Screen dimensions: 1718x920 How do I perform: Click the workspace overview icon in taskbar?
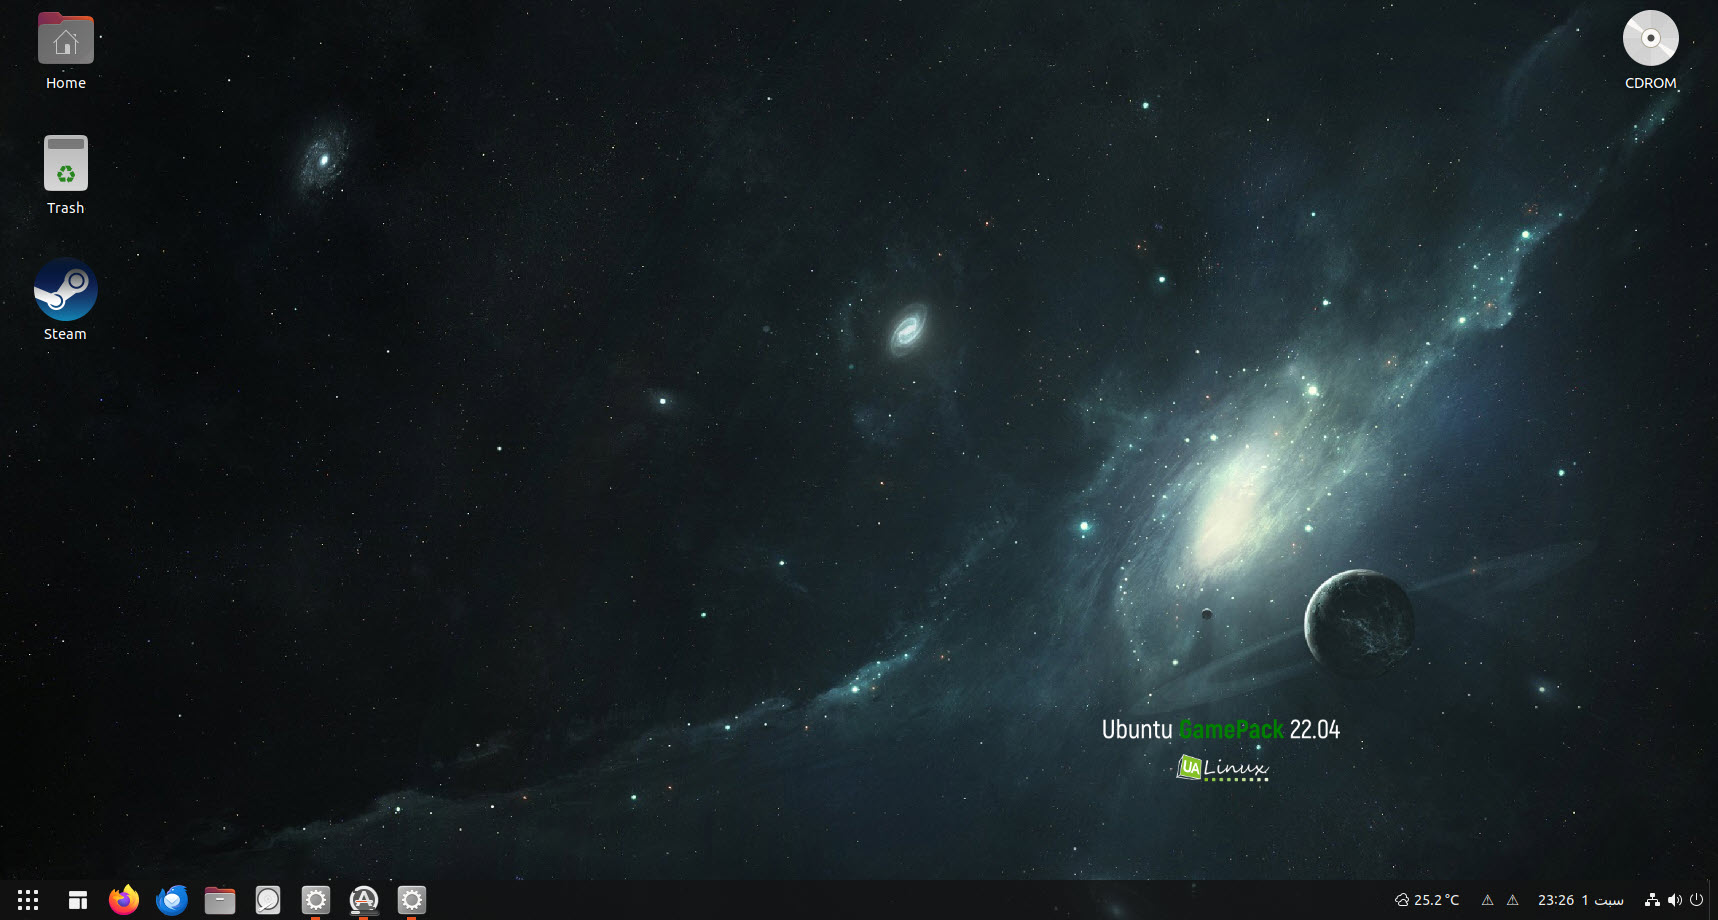tap(77, 900)
